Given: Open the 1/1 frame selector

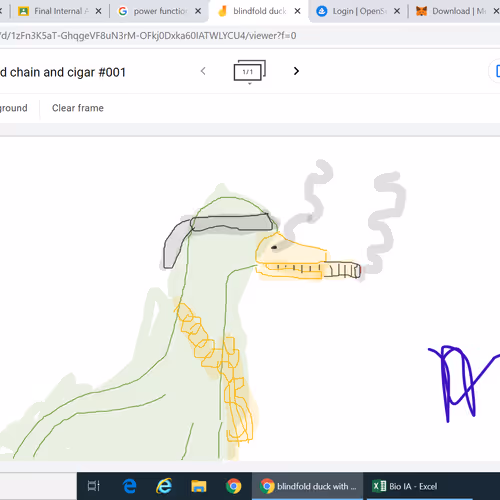Looking at the screenshot, I should (250, 71).
